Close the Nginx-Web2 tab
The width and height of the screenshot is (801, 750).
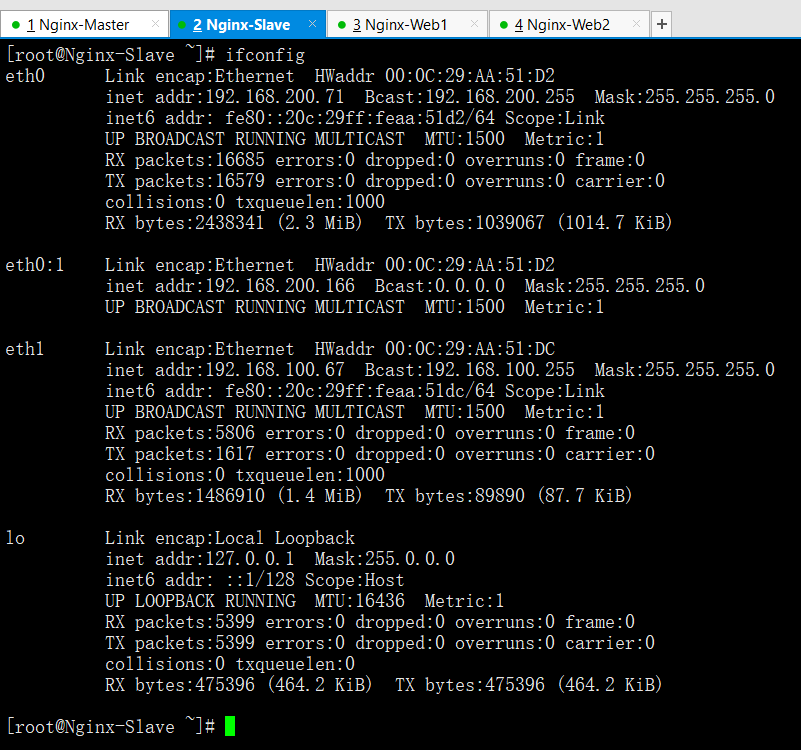636,24
